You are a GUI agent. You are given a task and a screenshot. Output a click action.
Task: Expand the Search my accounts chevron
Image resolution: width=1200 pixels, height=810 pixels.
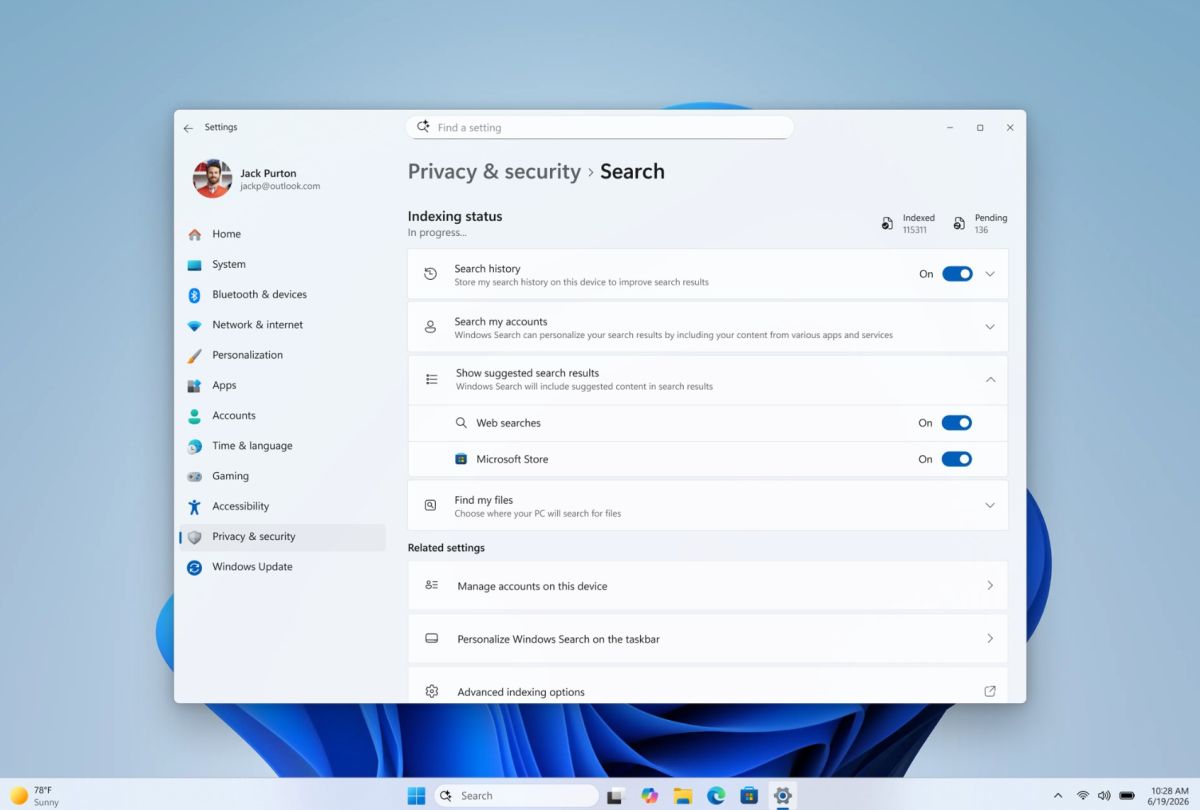pos(990,327)
